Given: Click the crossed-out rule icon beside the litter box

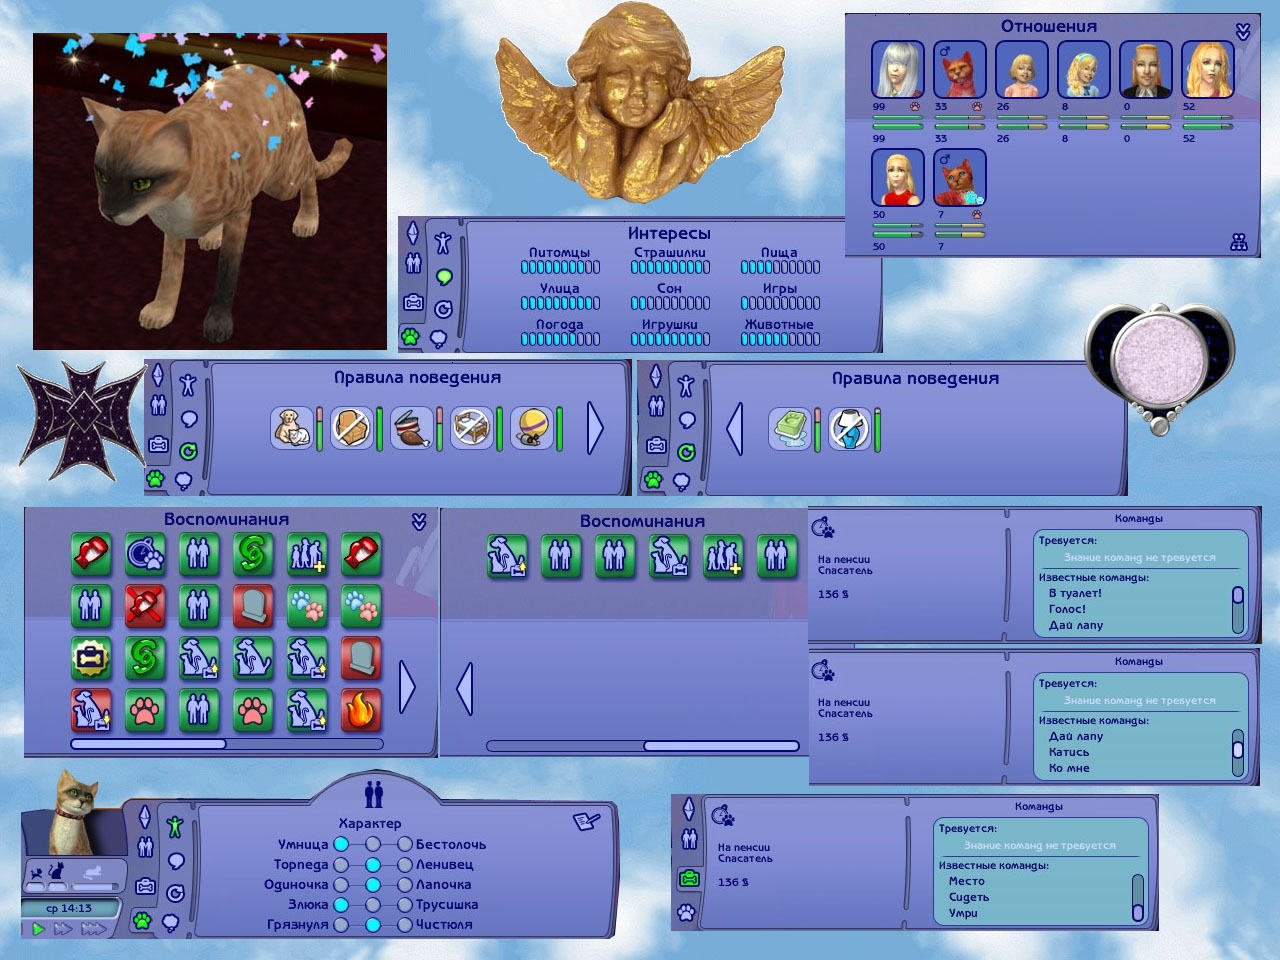Looking at the screenshot, I should click(x=850, y=428).
